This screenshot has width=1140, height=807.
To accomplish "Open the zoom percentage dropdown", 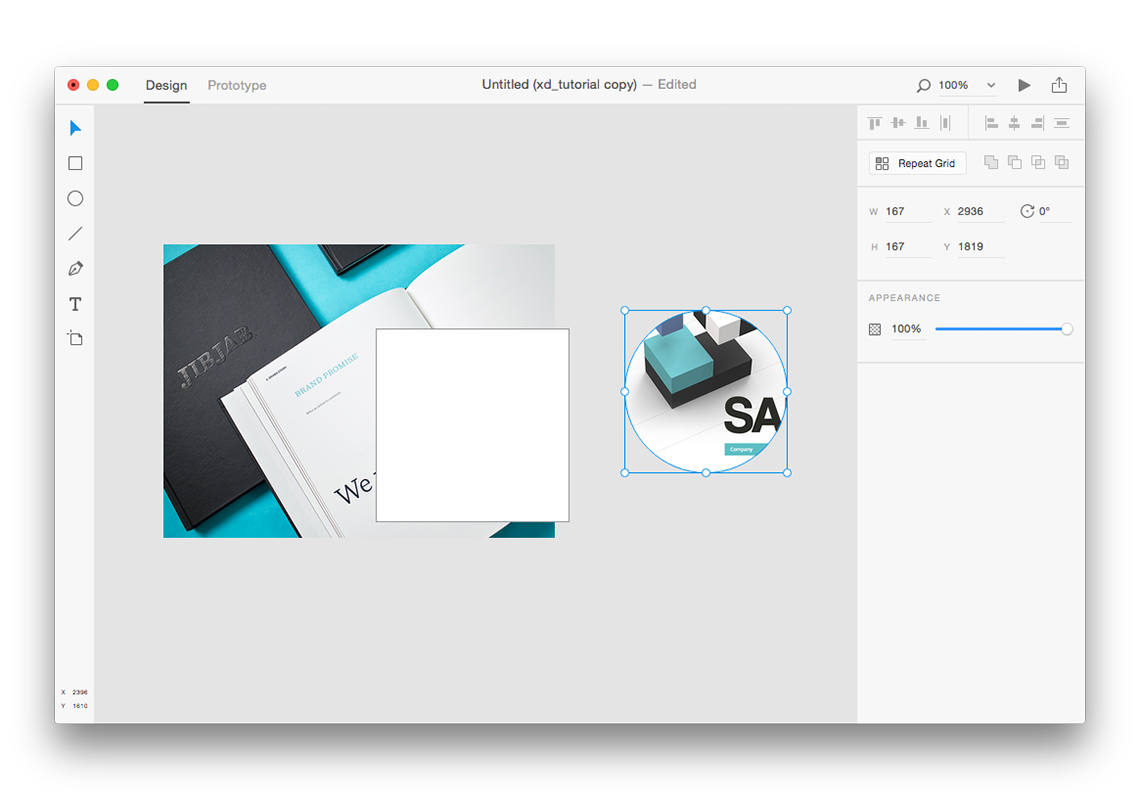I will [990, 85].
